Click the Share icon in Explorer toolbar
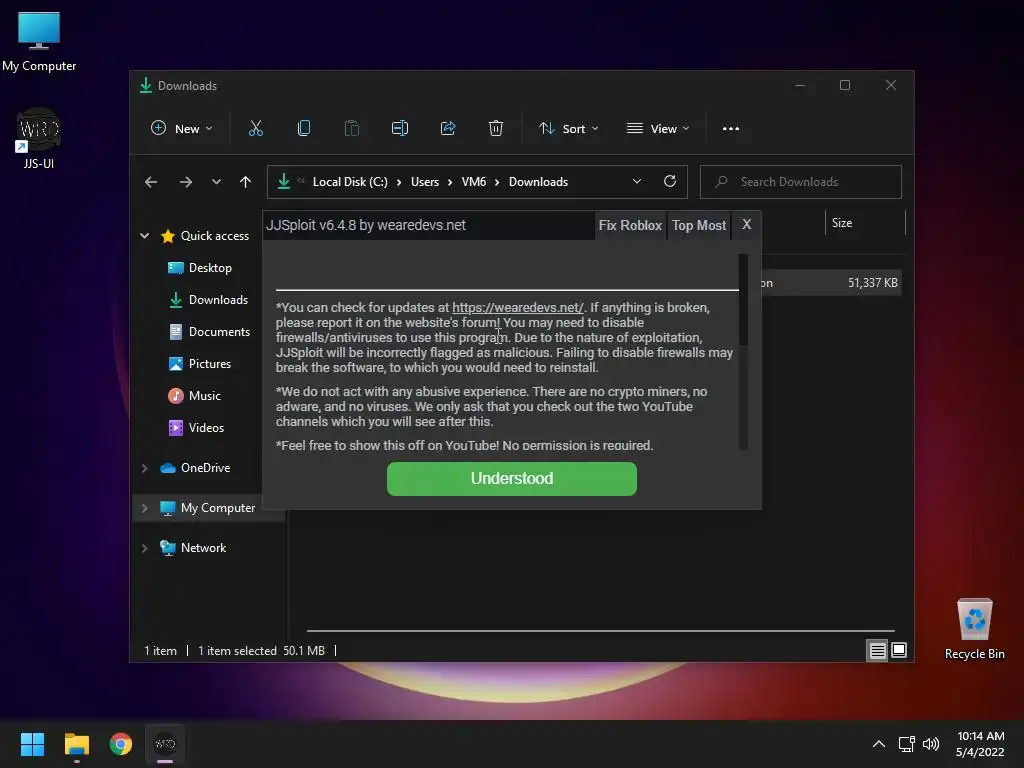This screenshot has width=1024, height=768. [448, 129]
